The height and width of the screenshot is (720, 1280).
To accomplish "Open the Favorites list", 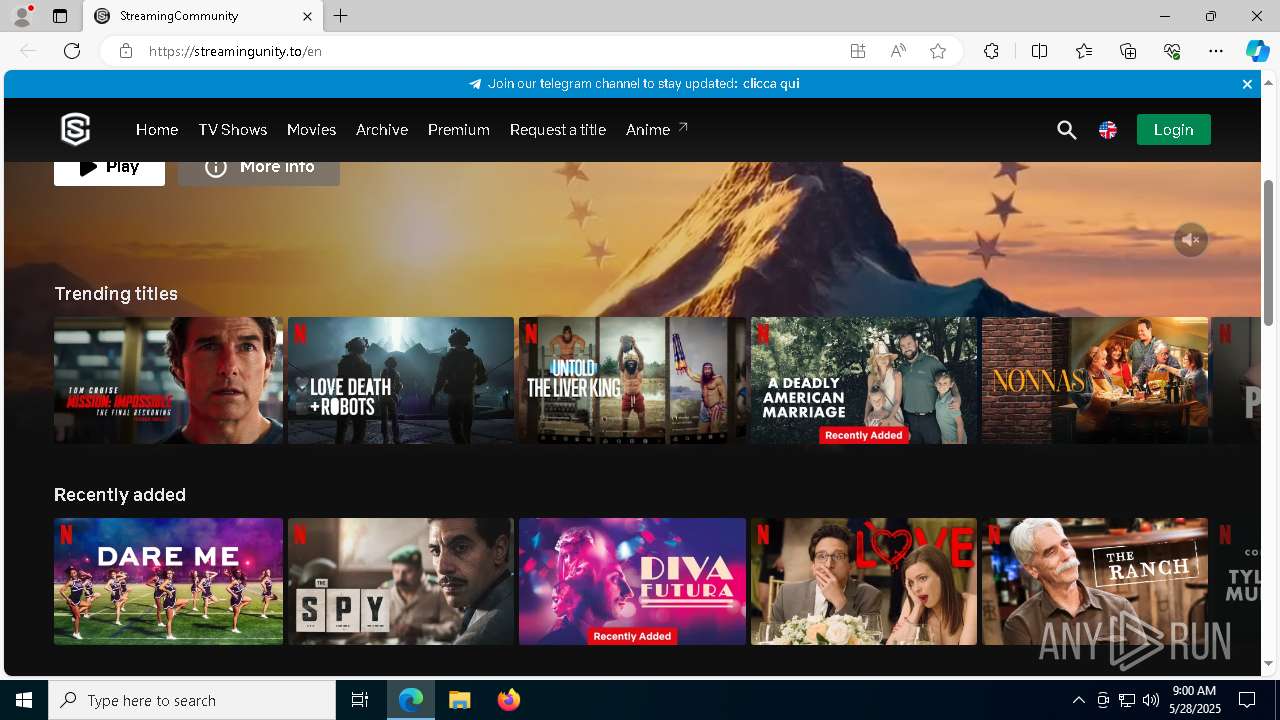I will (x=1084, y=51).
